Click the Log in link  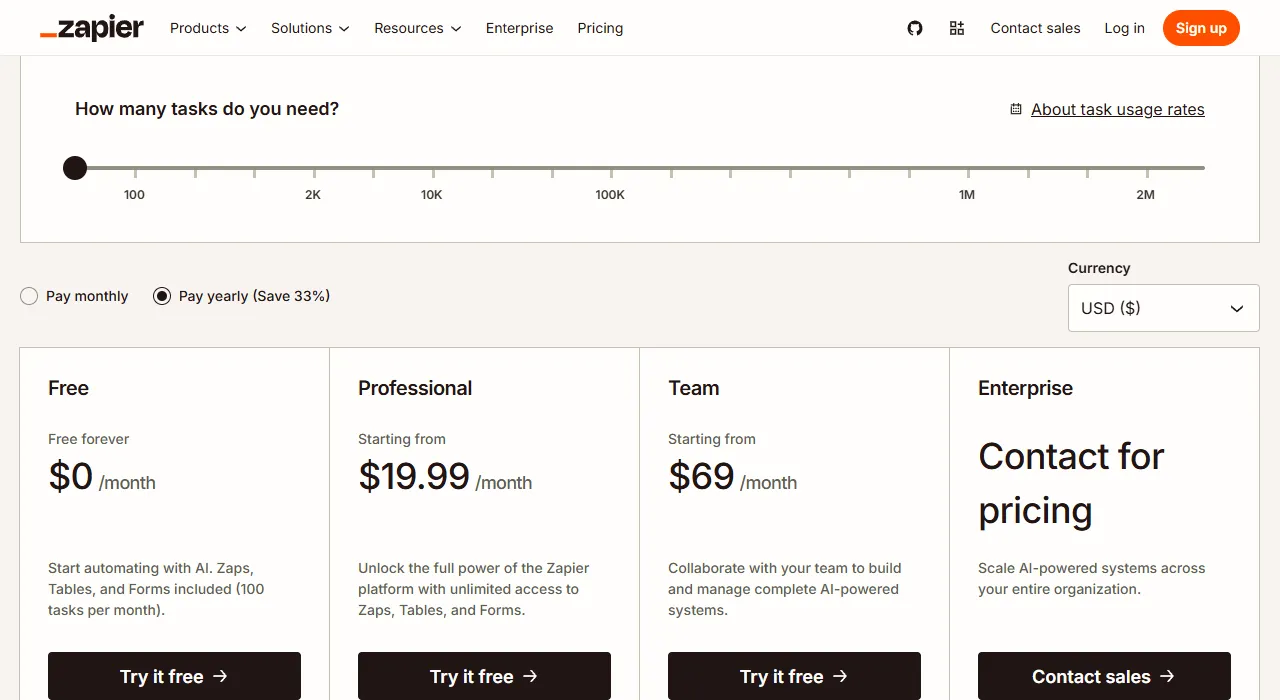(1124, 28)
